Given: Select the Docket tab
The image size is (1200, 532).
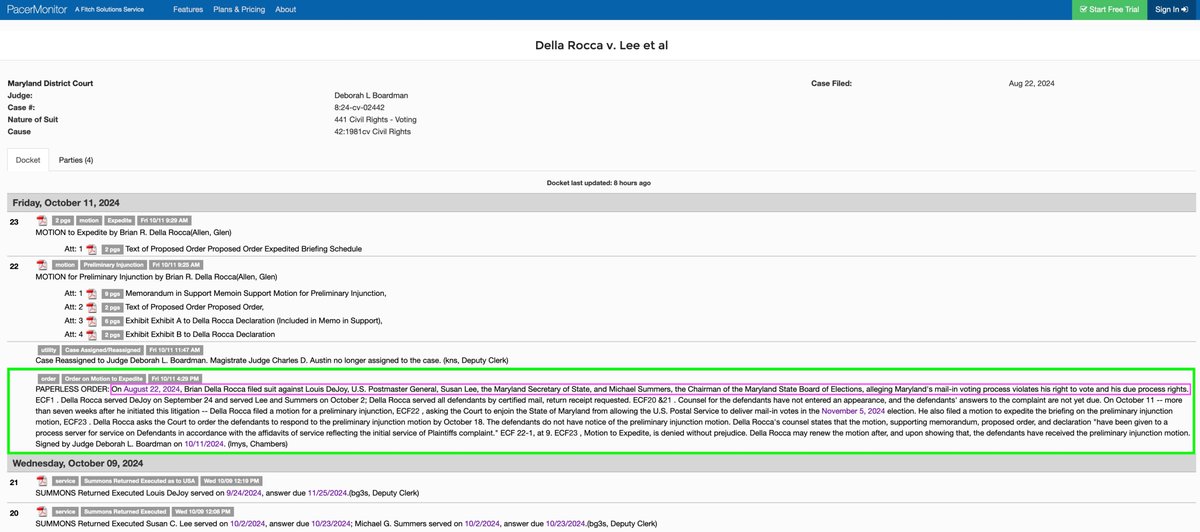Looking at the screenshot, I should coord(28,160).
